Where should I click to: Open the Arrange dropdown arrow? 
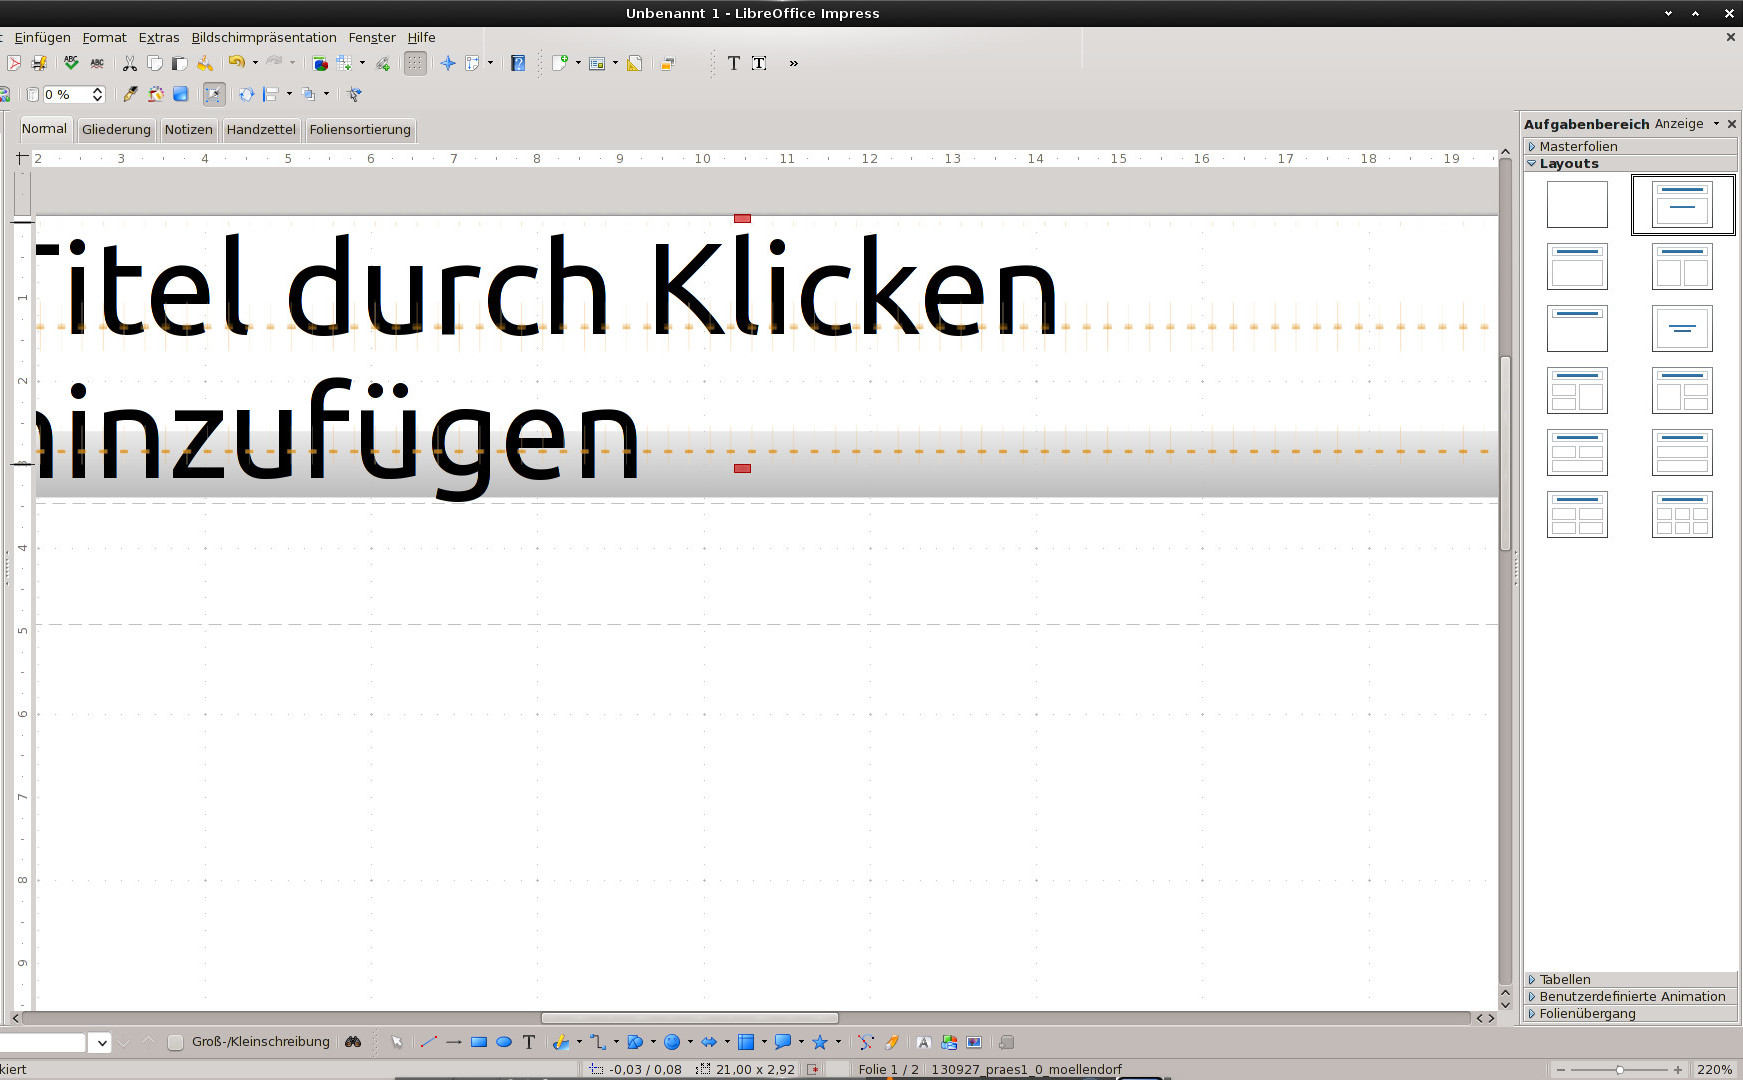326,94
